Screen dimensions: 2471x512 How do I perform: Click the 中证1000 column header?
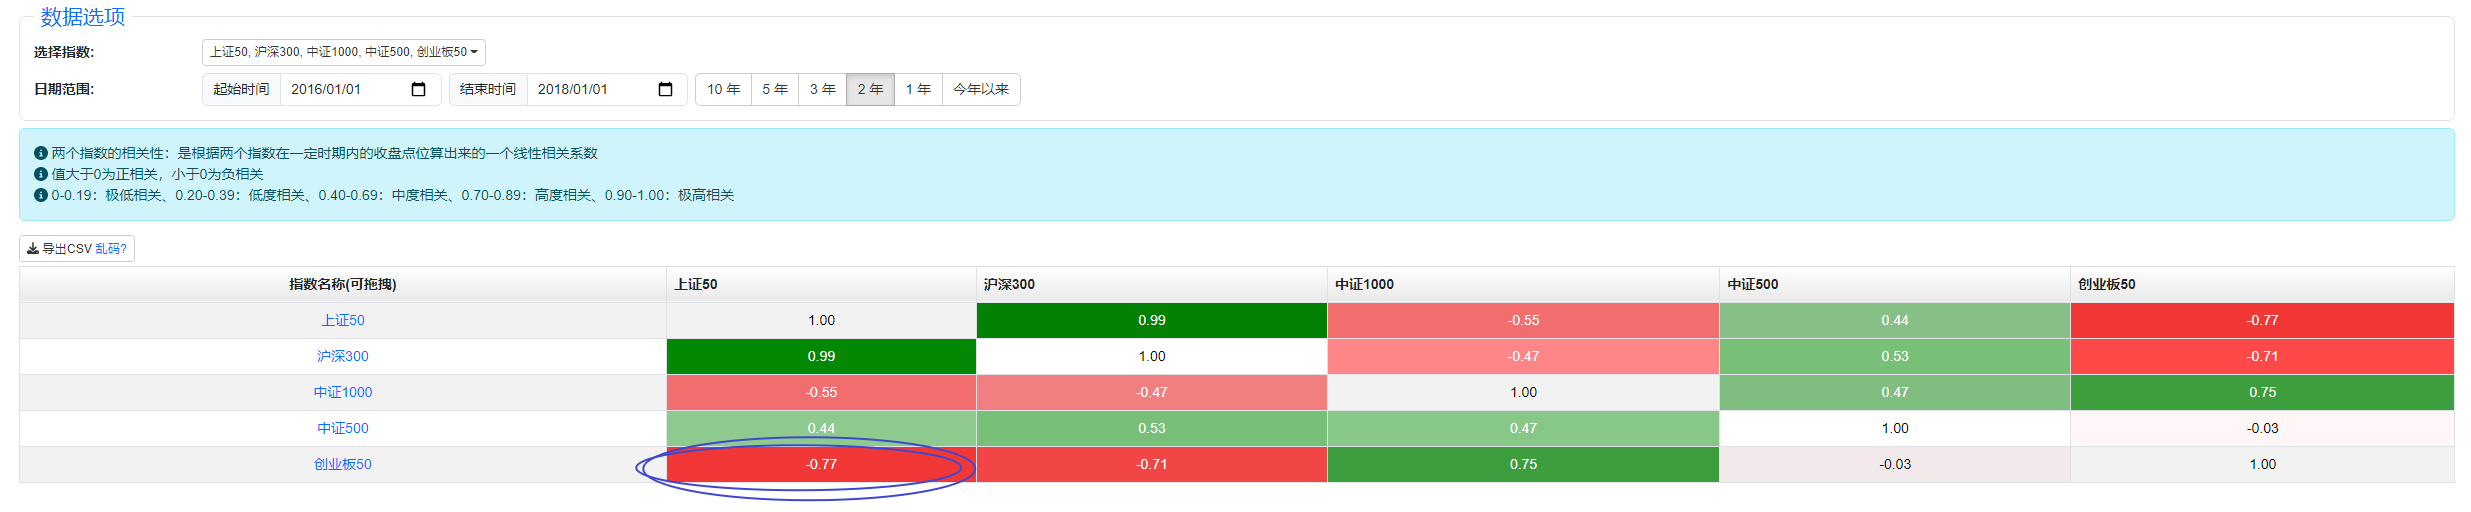pyautogui.click(x=1523, y=284)
